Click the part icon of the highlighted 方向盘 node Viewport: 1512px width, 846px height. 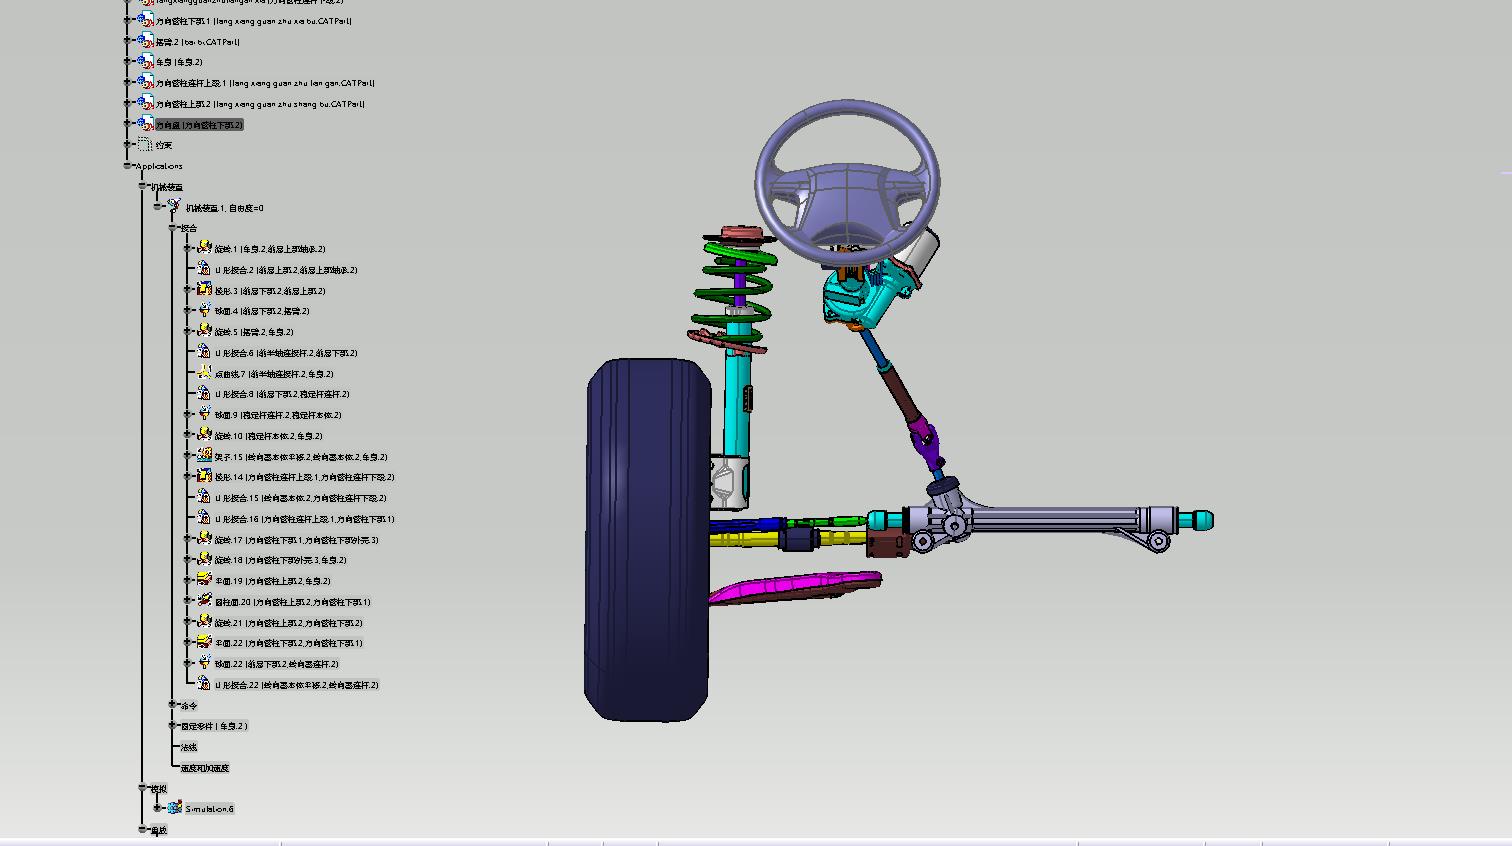[x=145, y=124]
